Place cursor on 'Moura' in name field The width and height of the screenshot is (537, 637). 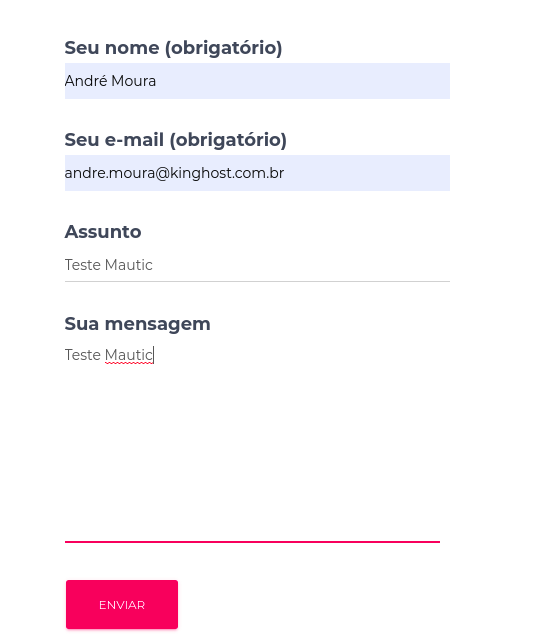(133, 81)
